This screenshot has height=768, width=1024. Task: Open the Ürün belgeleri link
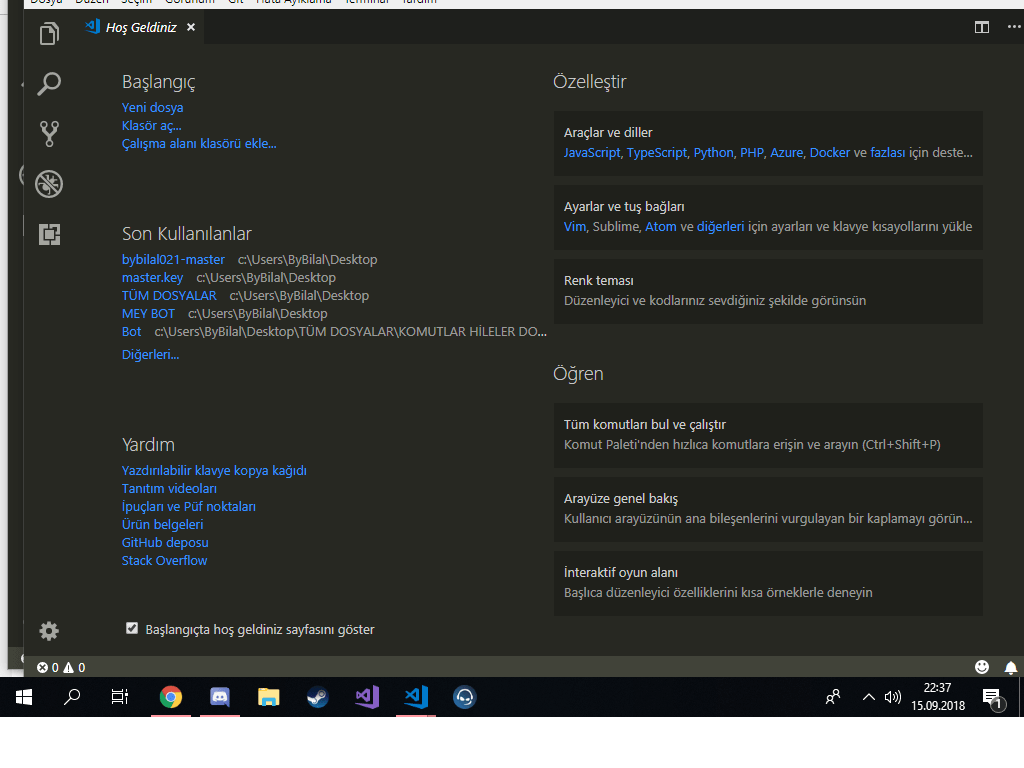162,524
